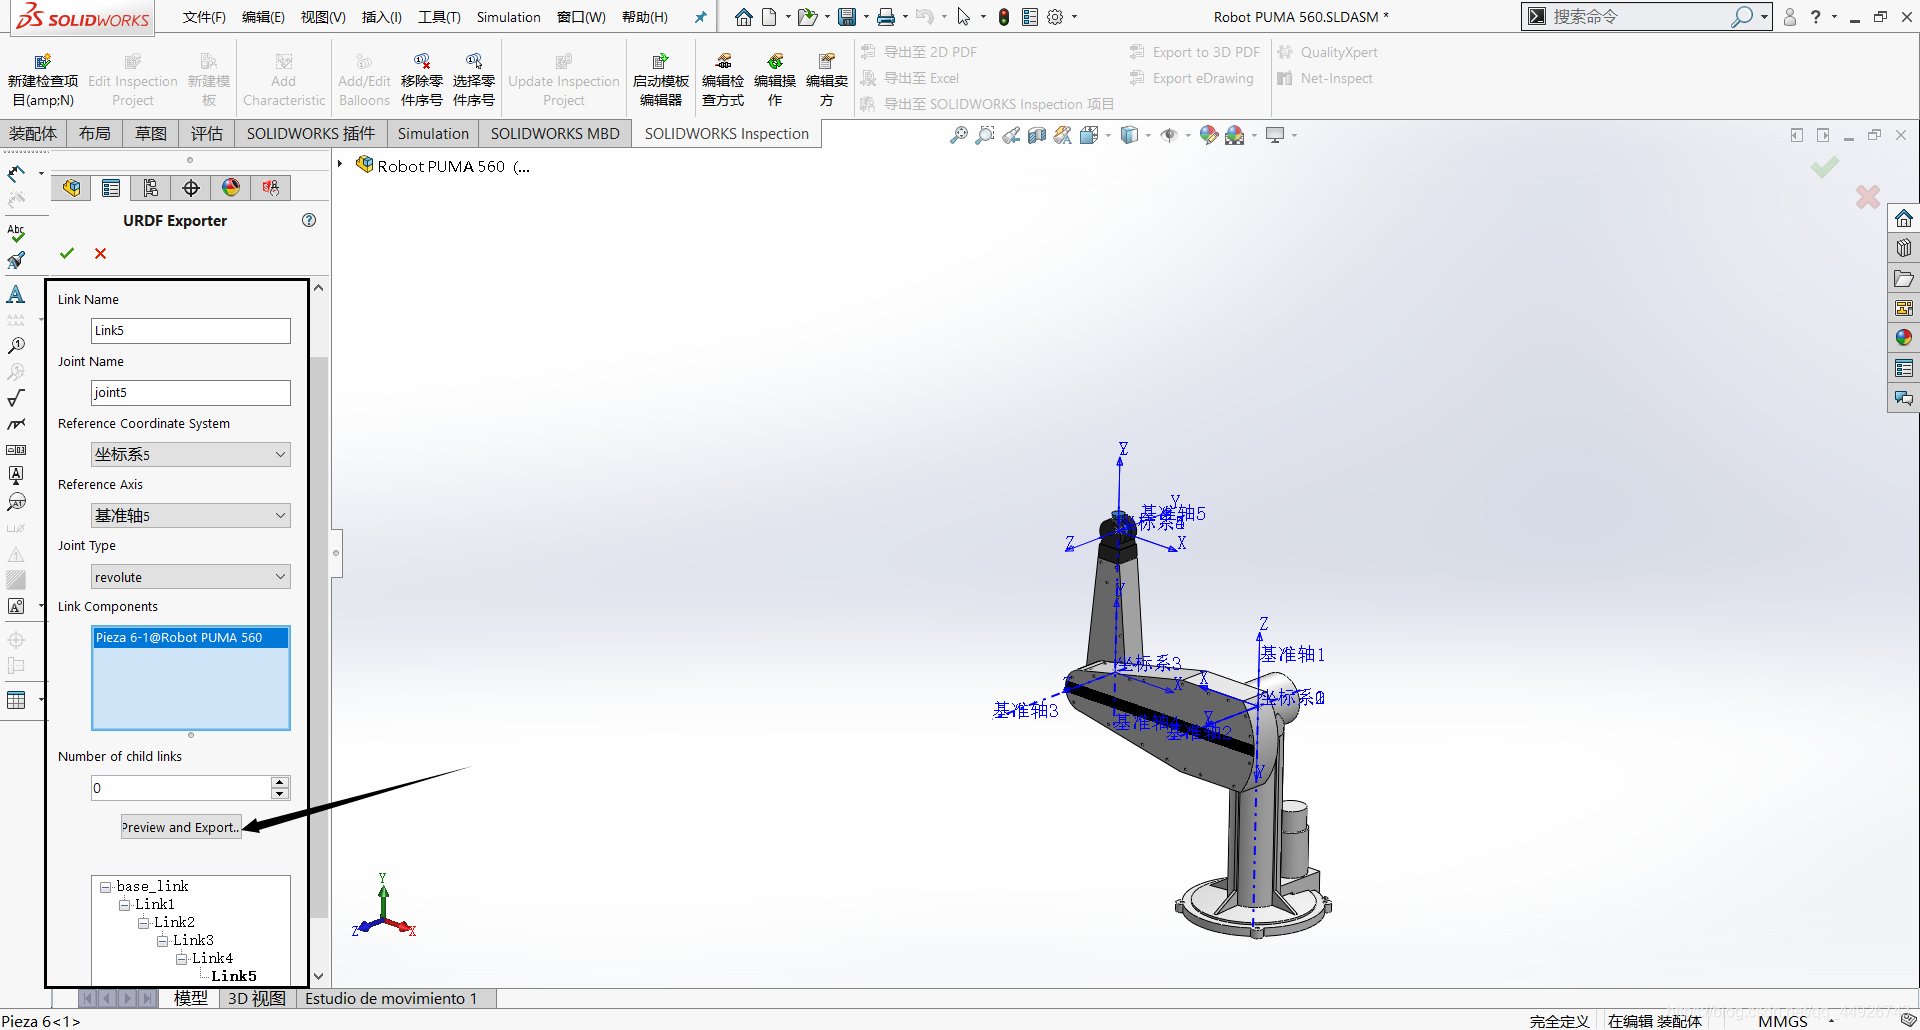Viewport: 1920px width, 1030px height.
Task: Click the Rebuild traffic light icon
Action: tap(1004, 17)
